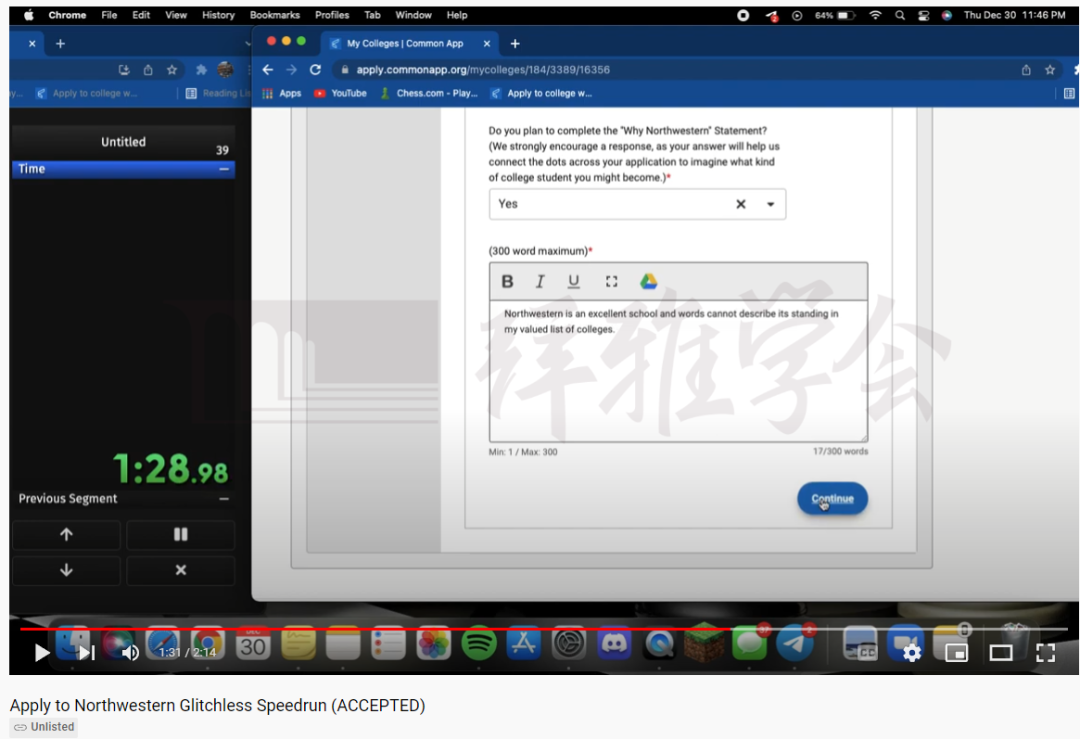
Task: Open the Chess.com bookmark
Action: [428, 93]
